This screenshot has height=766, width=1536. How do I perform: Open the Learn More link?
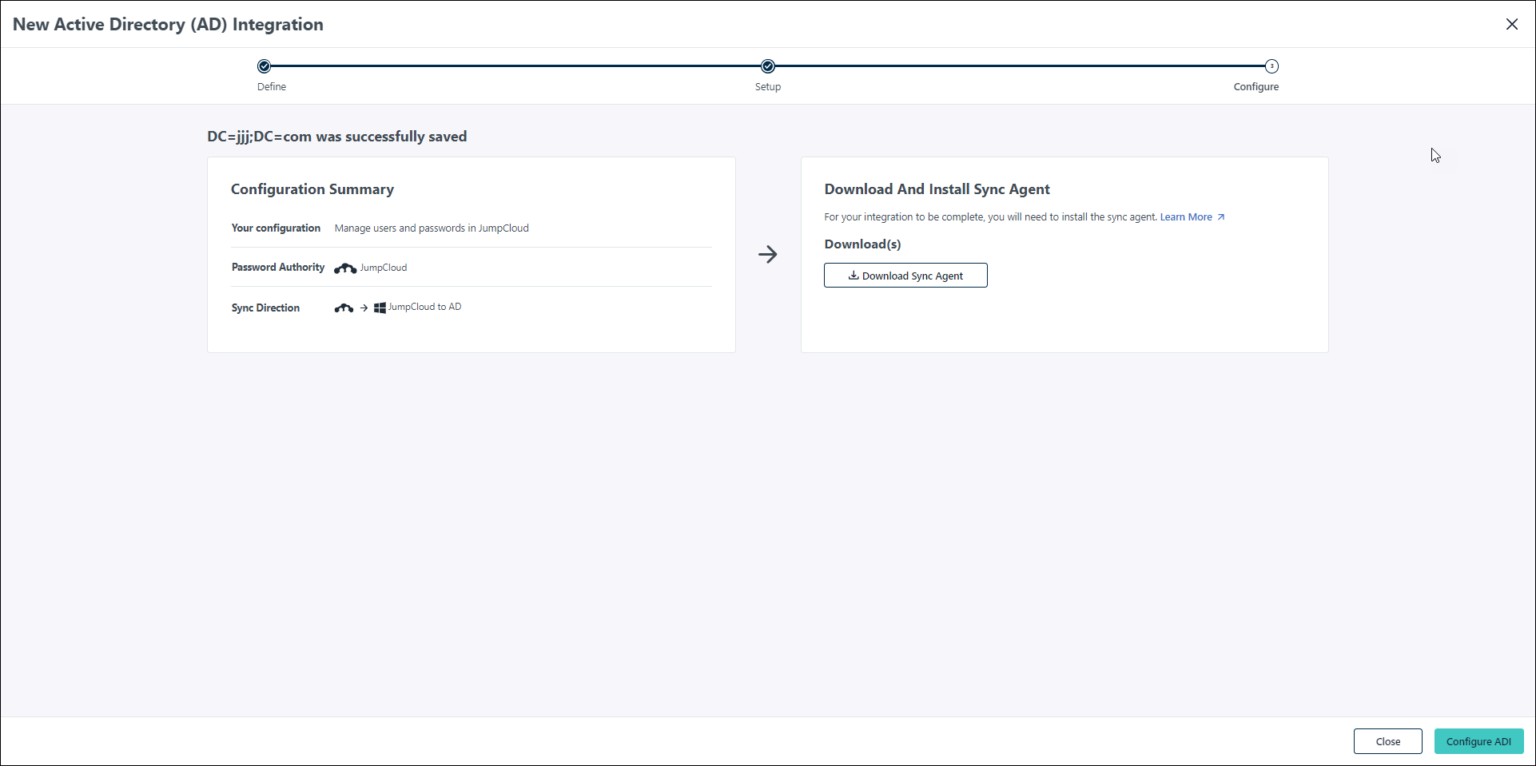[1186, 216]
